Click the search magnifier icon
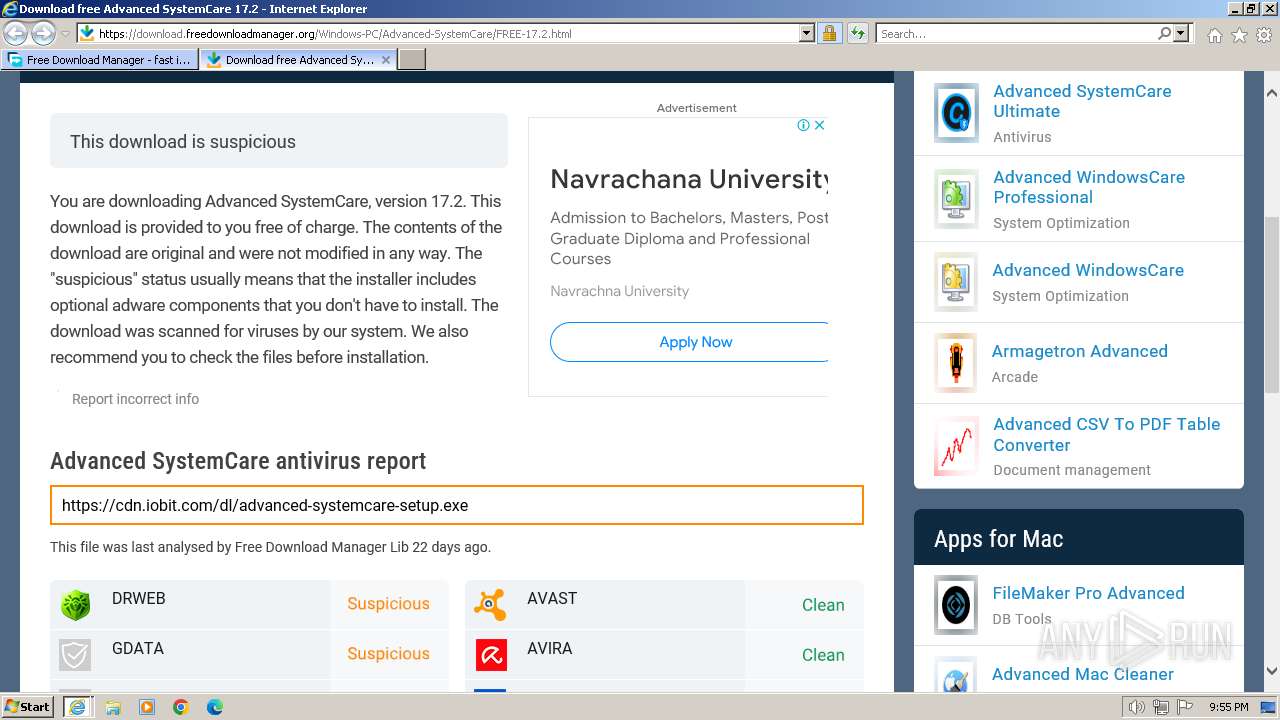The height and width of the screenshot is (720, 1280). [x=1164, y=33]
